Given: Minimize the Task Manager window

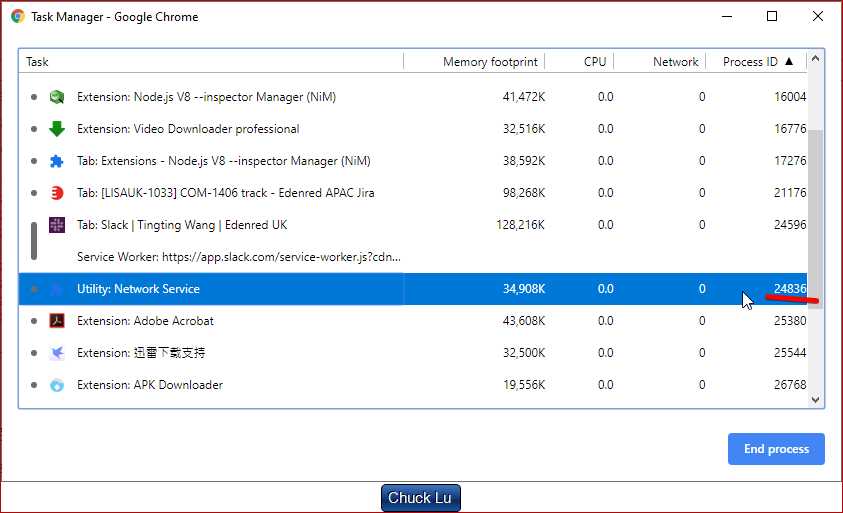Looking at the screenshot, I should (x=726, y=17).
